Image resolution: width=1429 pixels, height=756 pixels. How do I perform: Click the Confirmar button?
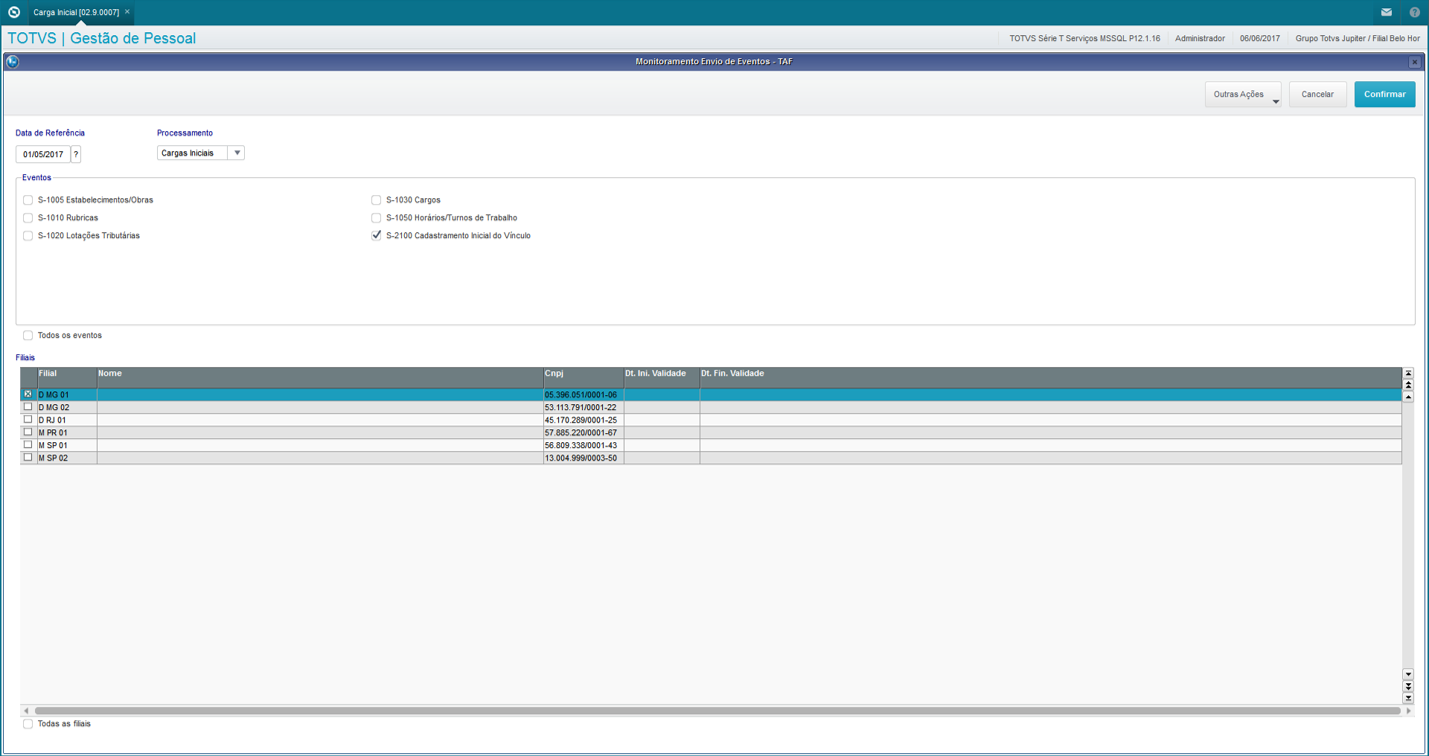point(1385,94)
